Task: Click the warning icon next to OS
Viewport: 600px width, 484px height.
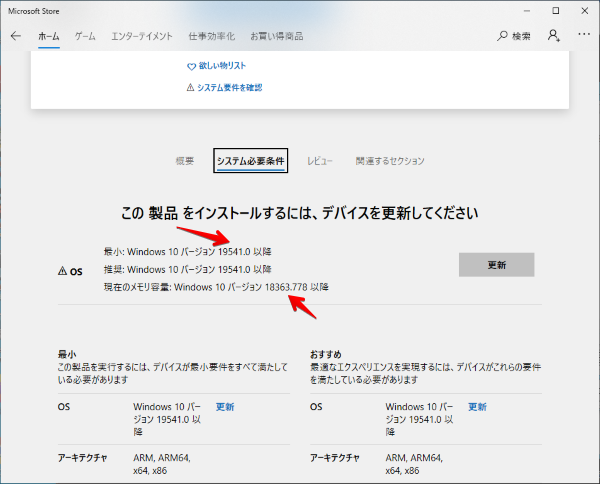Action: 62,271
